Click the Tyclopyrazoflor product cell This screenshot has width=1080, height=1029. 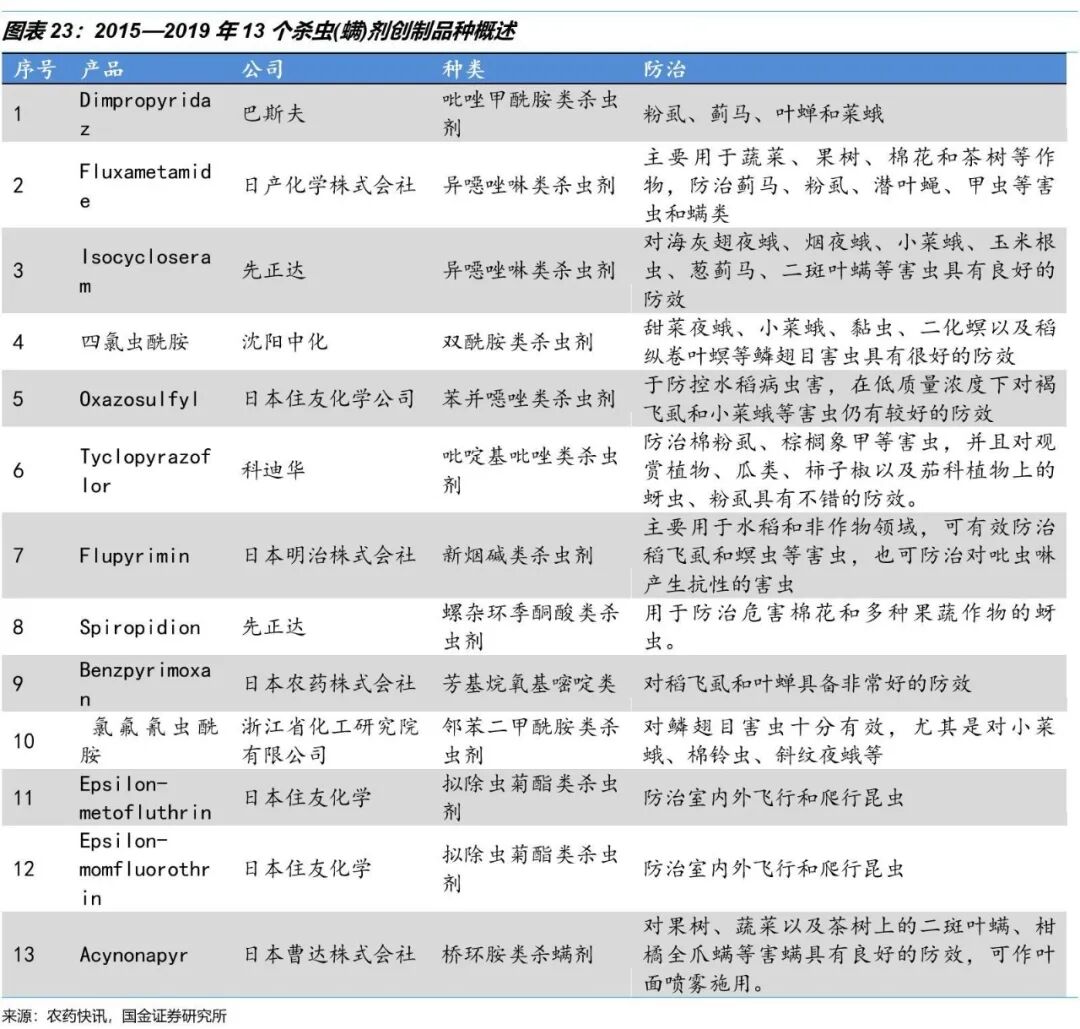pos(145,470)
